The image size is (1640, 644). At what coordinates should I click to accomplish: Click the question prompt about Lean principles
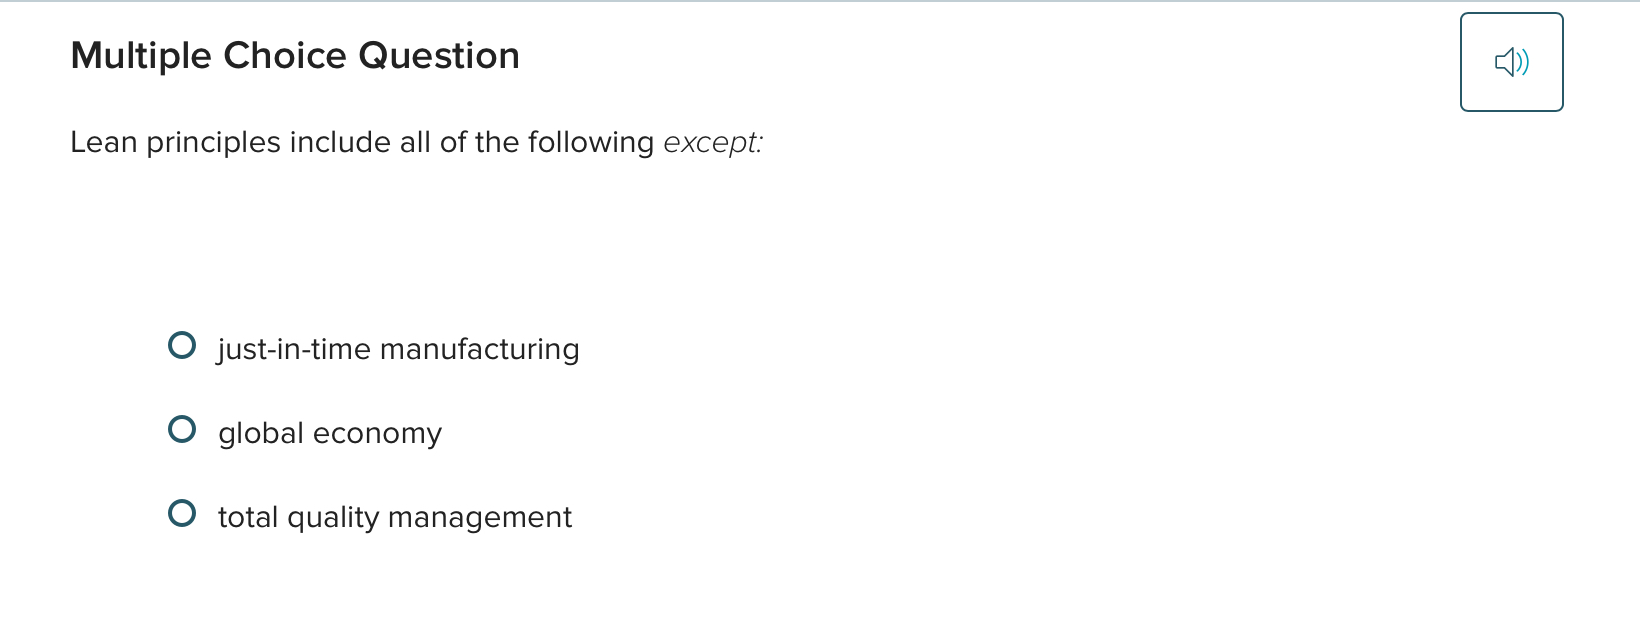(416, 142)
